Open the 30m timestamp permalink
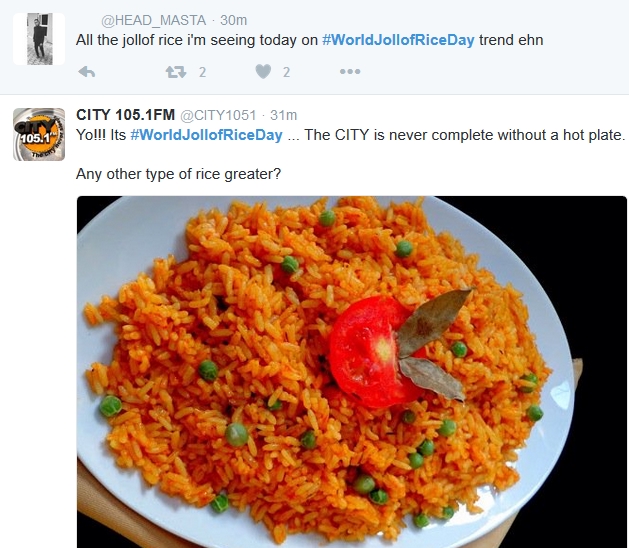The height and width of the screenshot is (548, 629). pyautogui.click(x=233, y=20)
